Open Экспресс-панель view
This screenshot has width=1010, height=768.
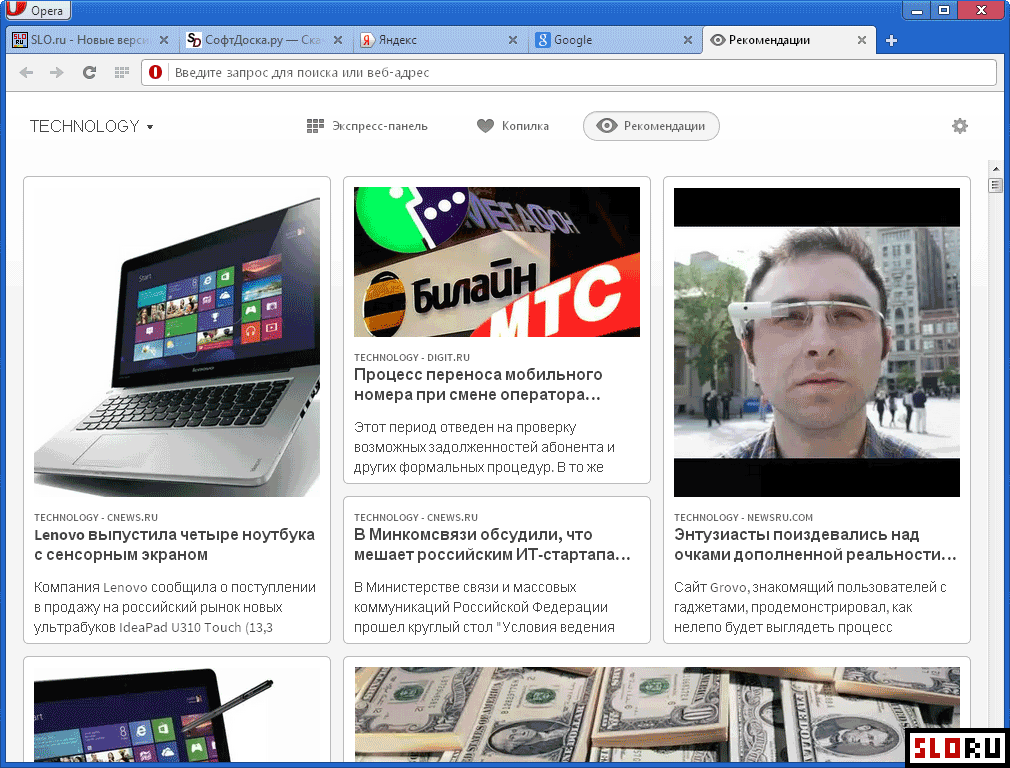[x=367, y=126]
